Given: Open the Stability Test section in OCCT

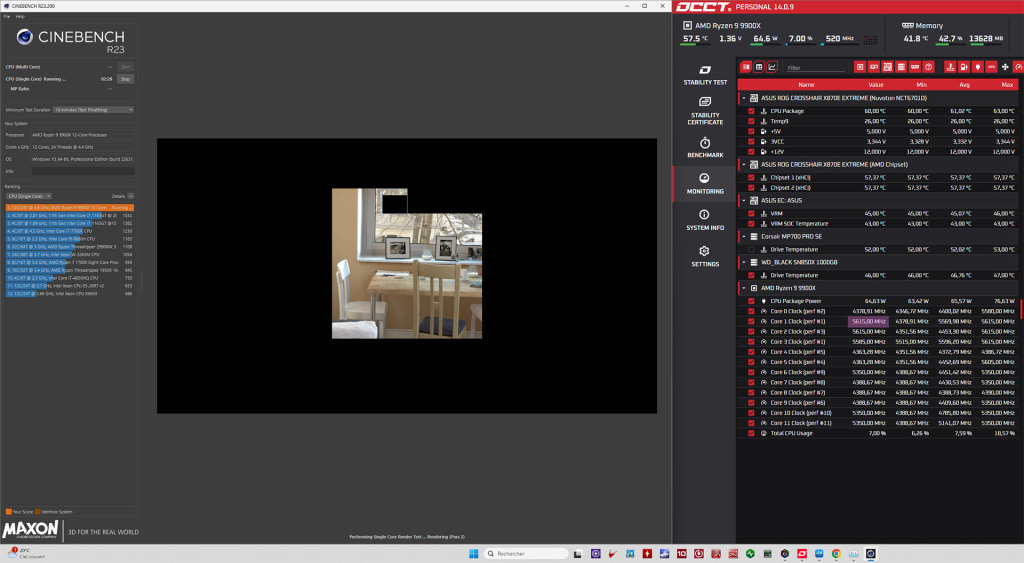Looking at the screenshot, I should 705,75.
